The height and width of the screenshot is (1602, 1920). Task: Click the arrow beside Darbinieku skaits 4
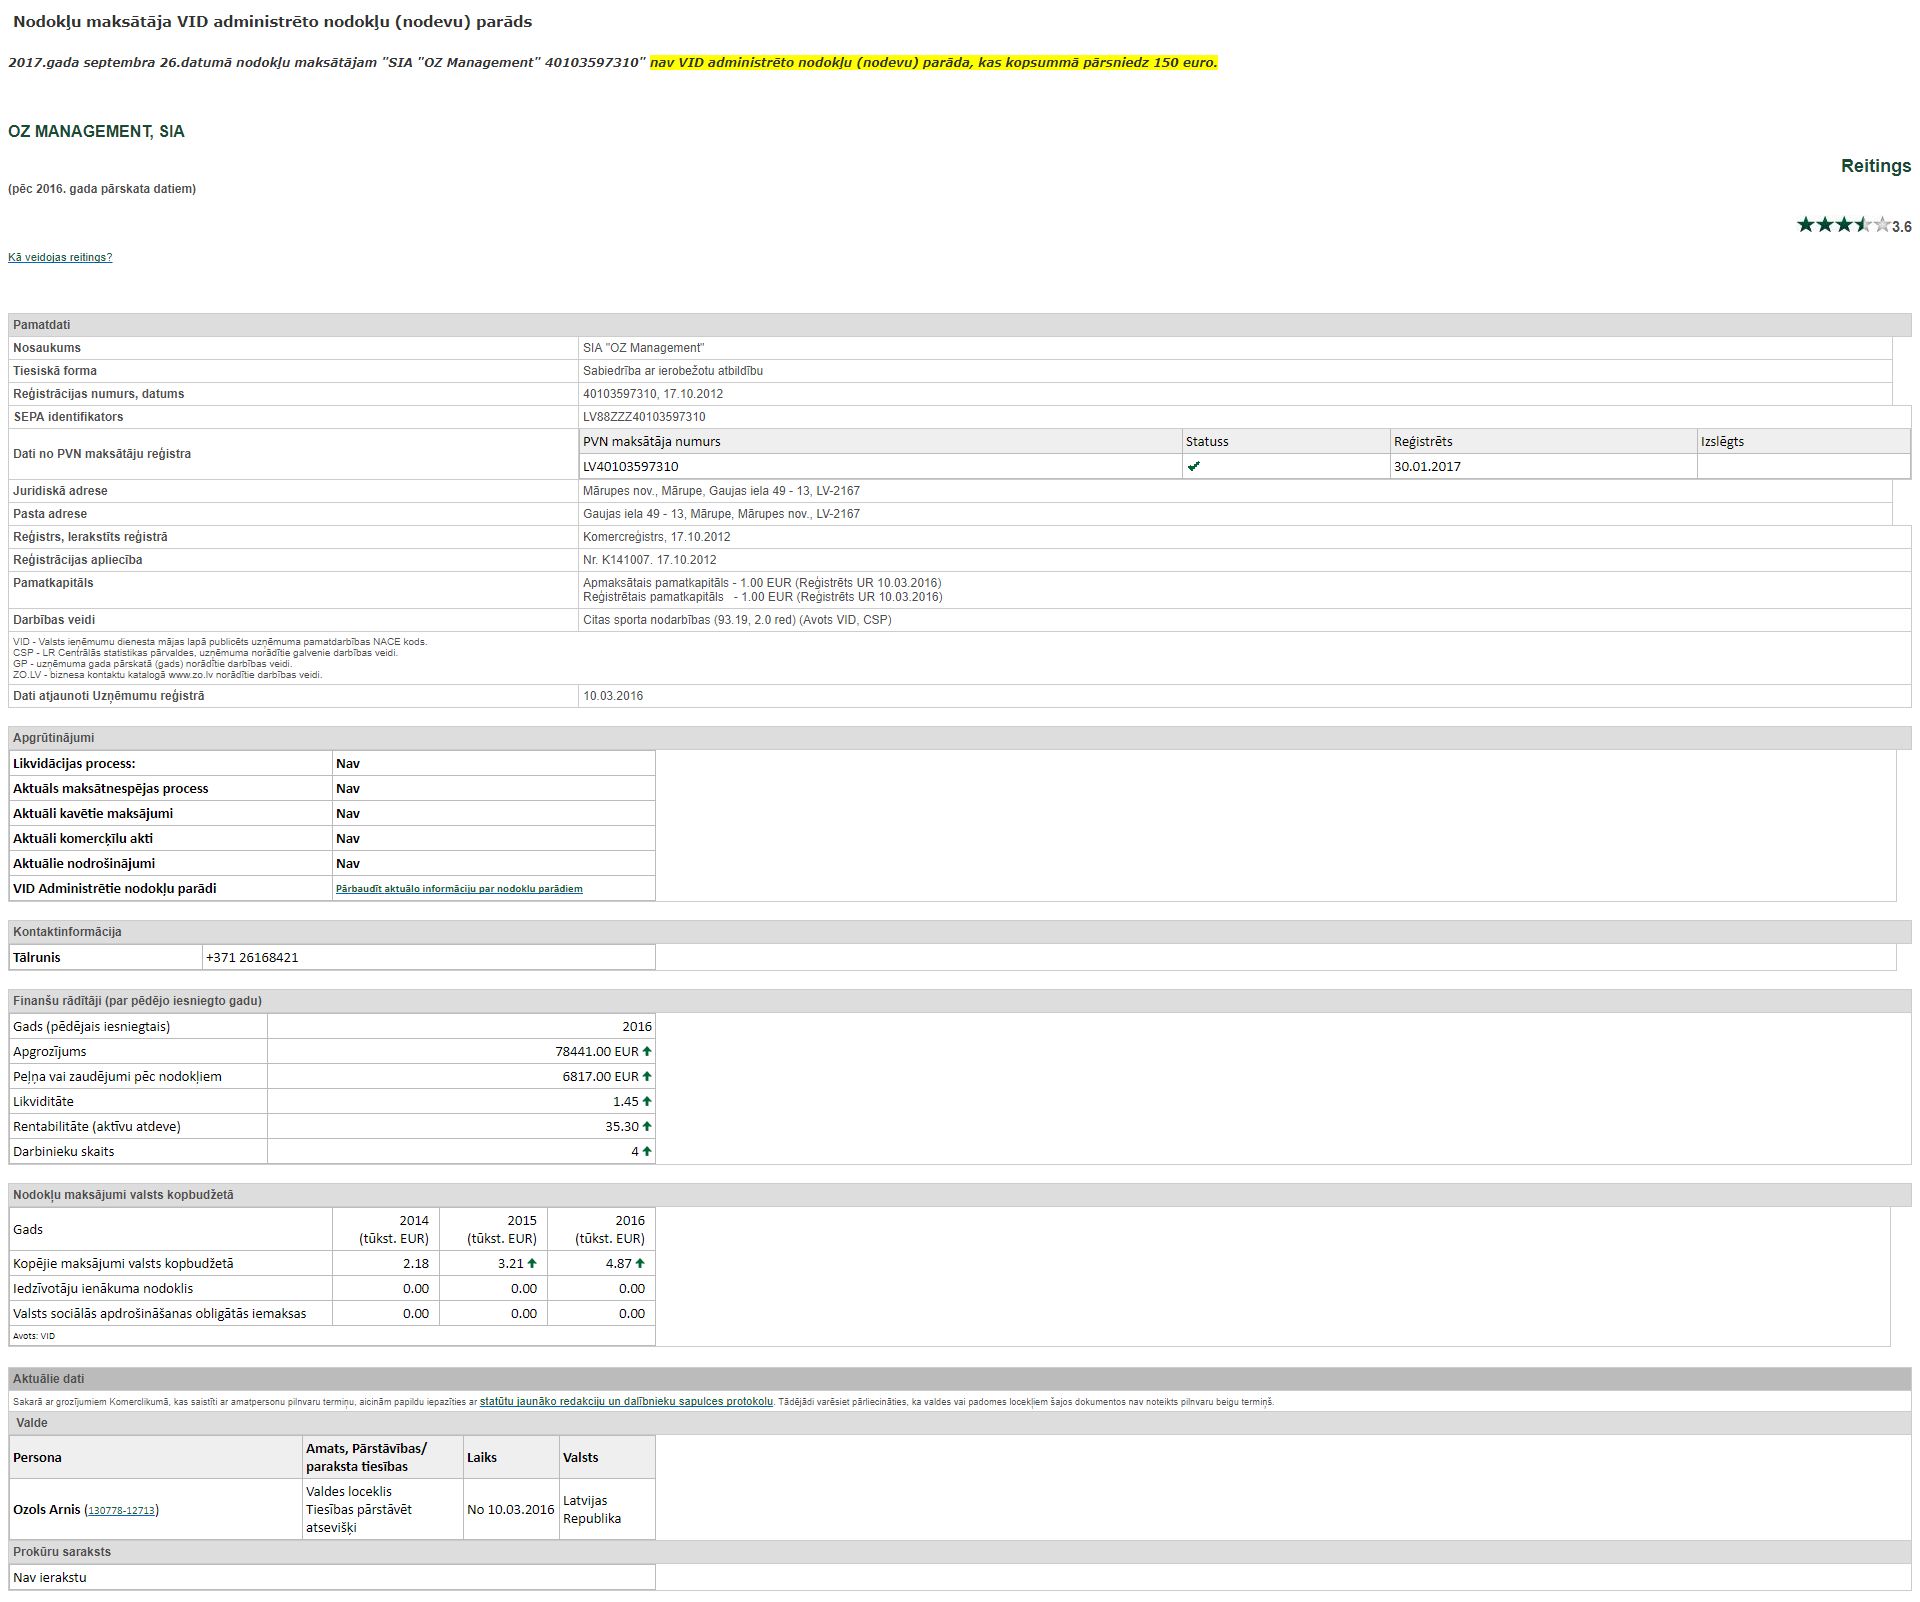tap(647, 1151)
